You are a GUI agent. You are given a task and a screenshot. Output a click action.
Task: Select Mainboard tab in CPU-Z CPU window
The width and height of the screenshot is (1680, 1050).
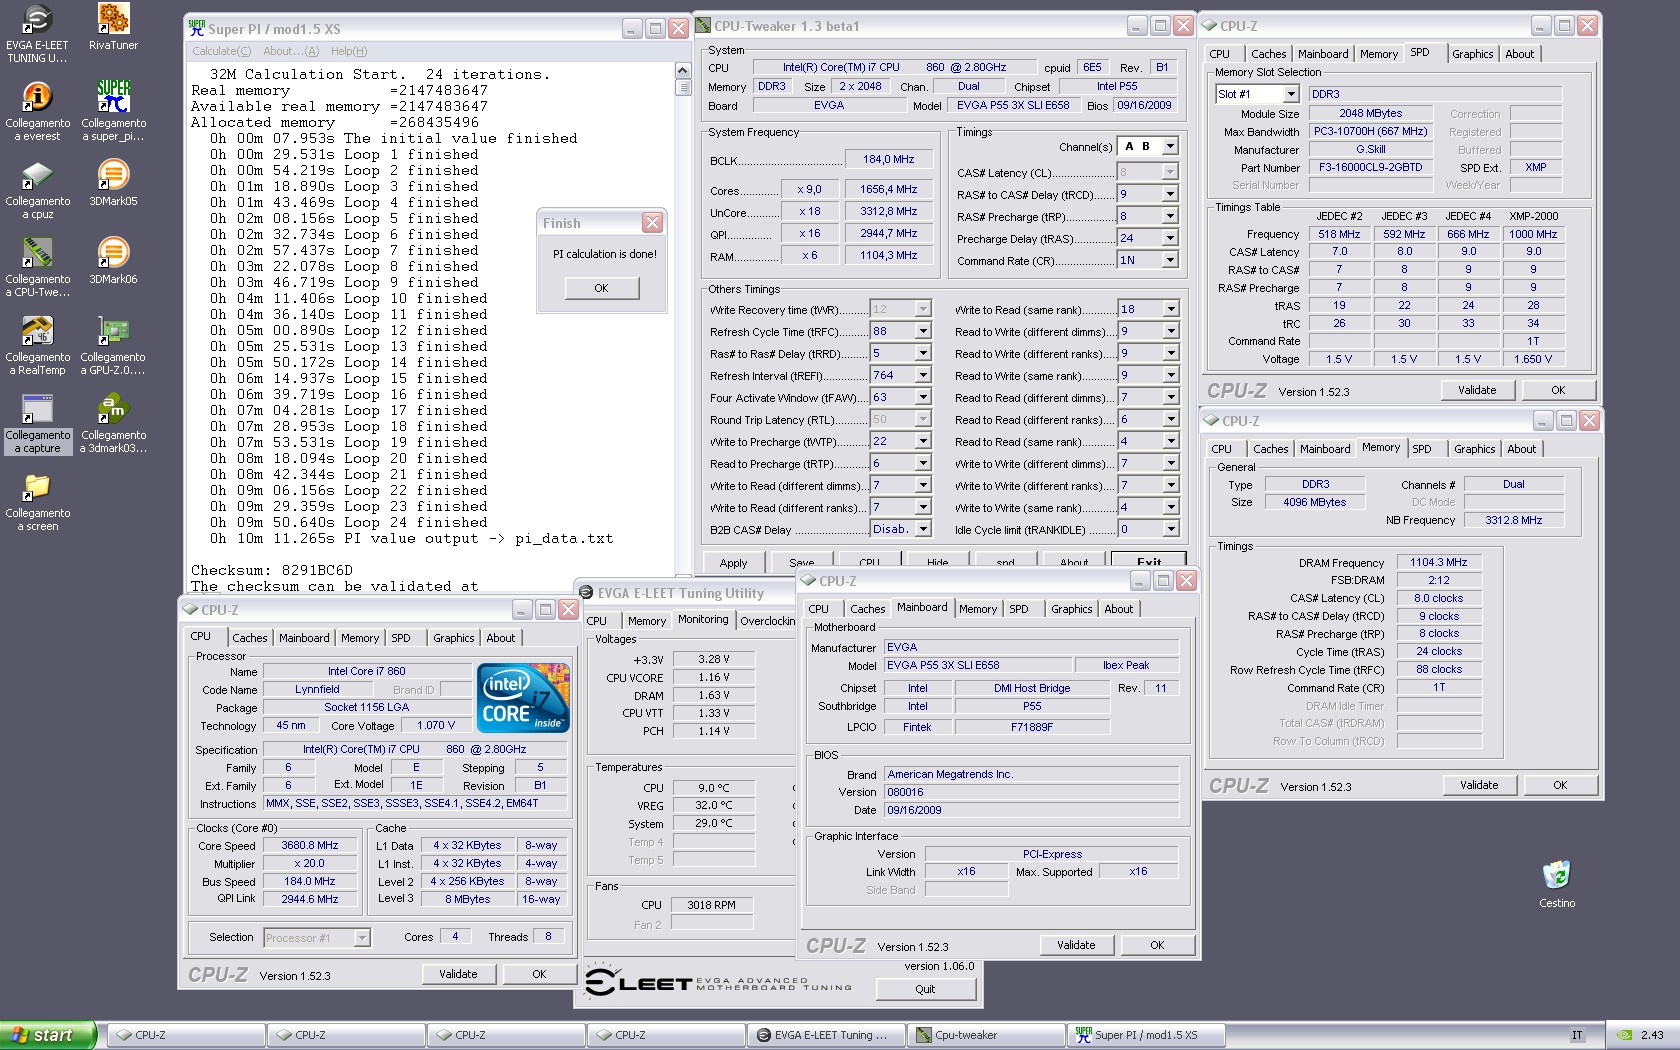(x=304, y=638)
